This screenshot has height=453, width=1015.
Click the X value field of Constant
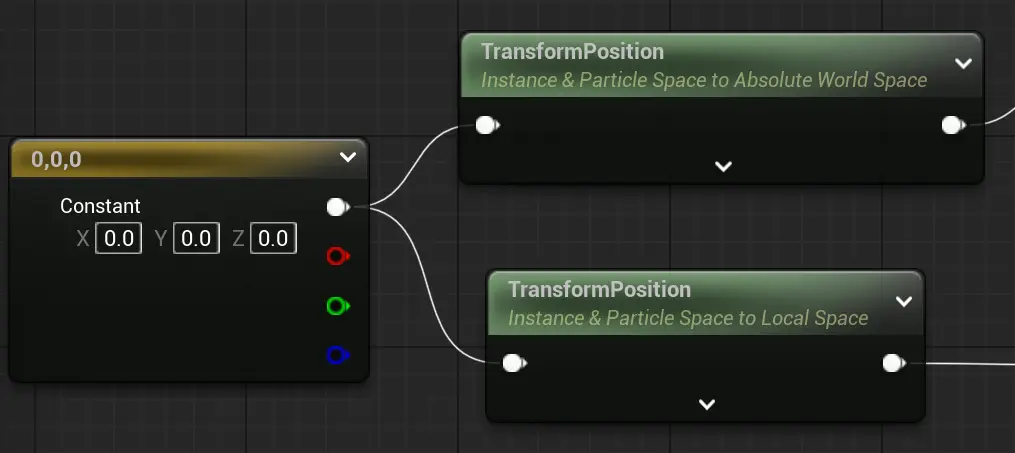click(119, 238)
